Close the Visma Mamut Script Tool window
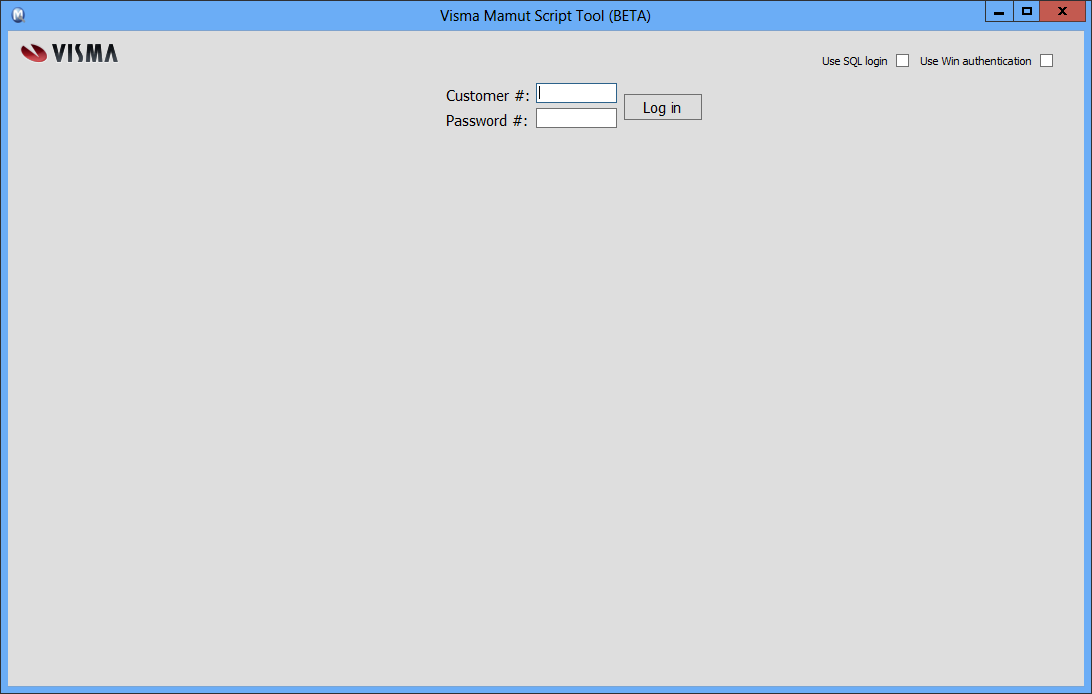Viewport: 1092px width, 694px height. coord(1062,11)
